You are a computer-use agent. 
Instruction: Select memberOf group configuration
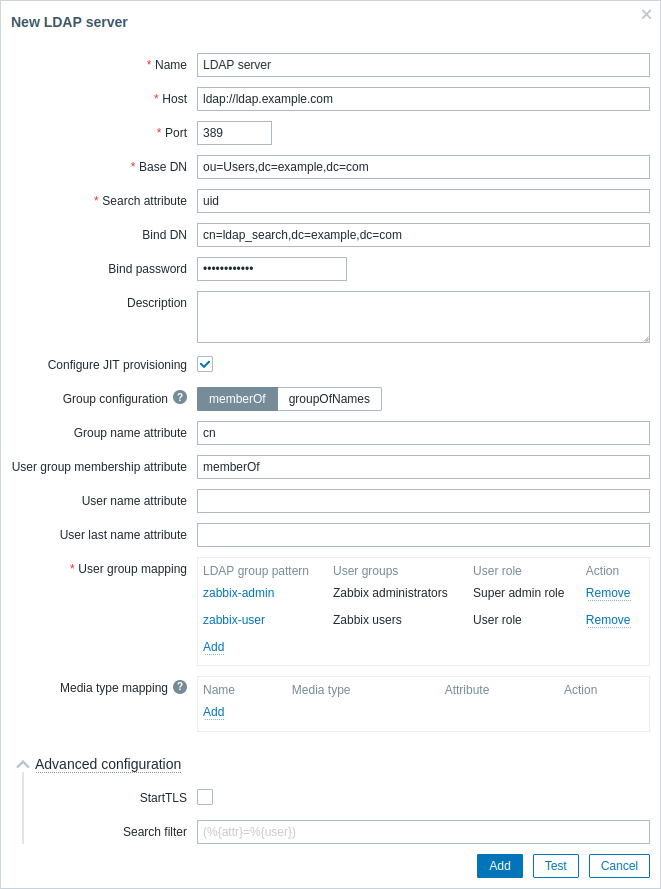pyautogui.click(x=238, y=399)
